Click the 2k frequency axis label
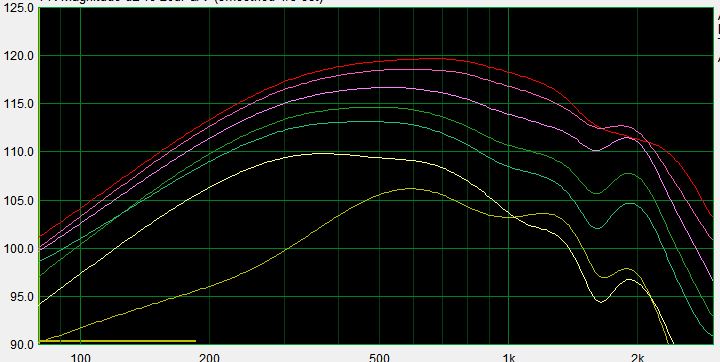 (637, 357)
